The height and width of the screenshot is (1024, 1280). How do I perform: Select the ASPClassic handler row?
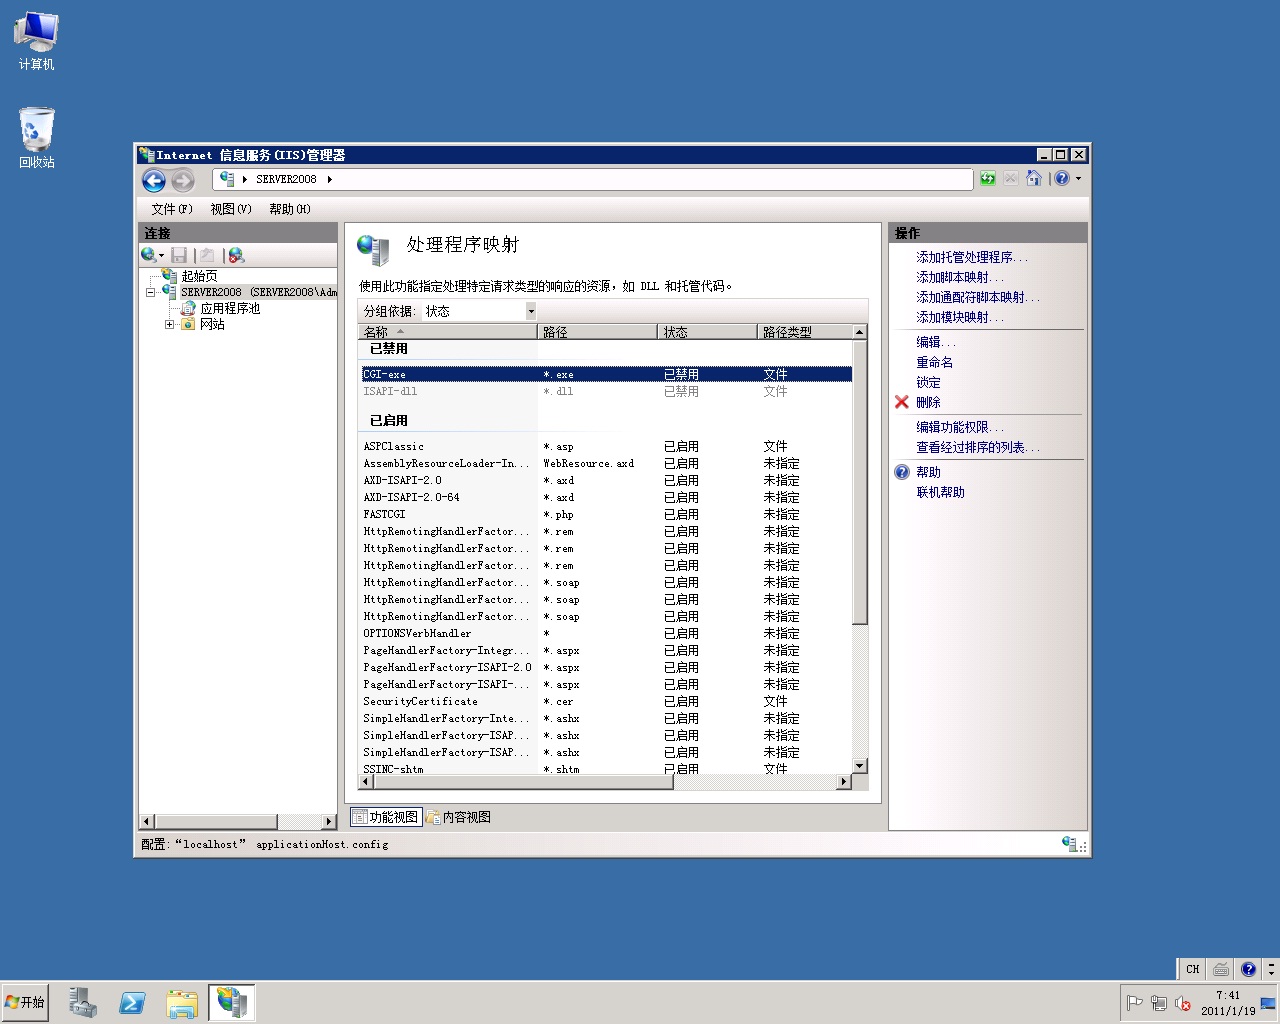[x=606, y=446]
